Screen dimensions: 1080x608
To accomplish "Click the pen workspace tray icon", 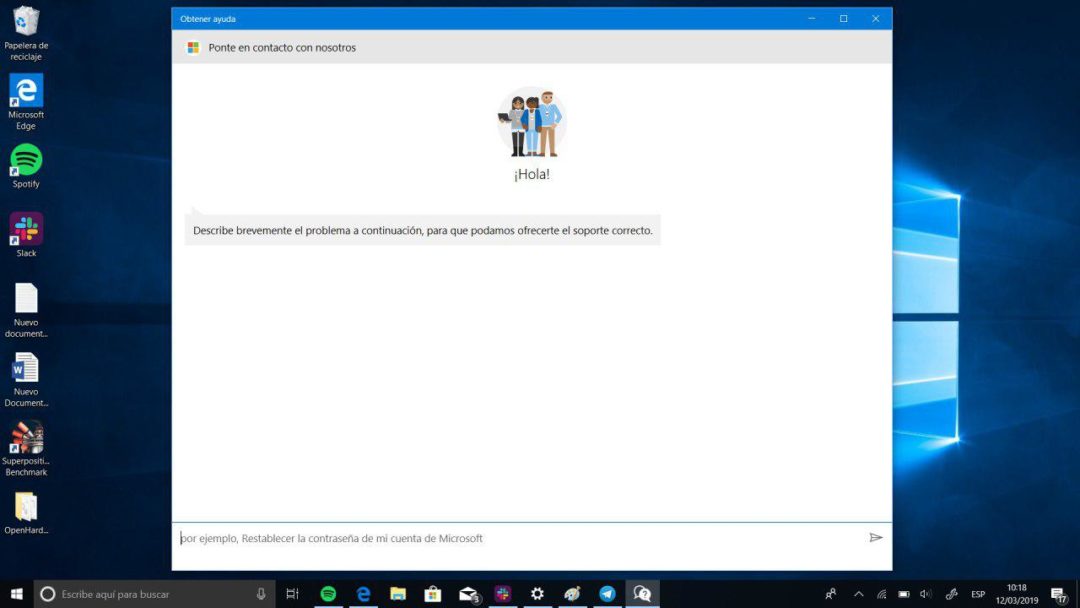I will click(x=952, y=594).
